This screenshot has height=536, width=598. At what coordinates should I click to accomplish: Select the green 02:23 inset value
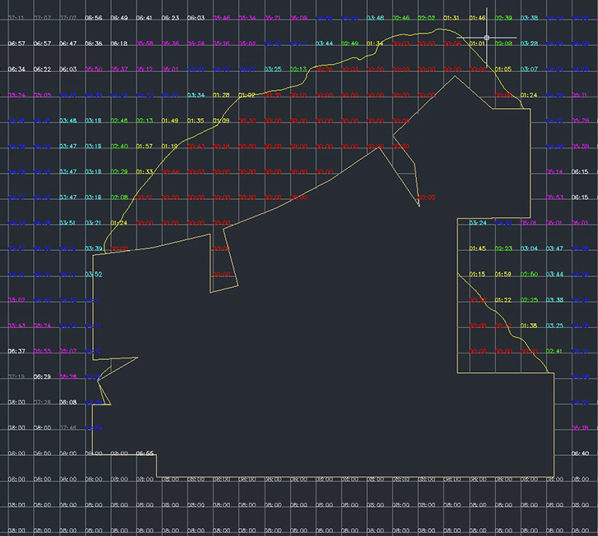tap(503, 248)
